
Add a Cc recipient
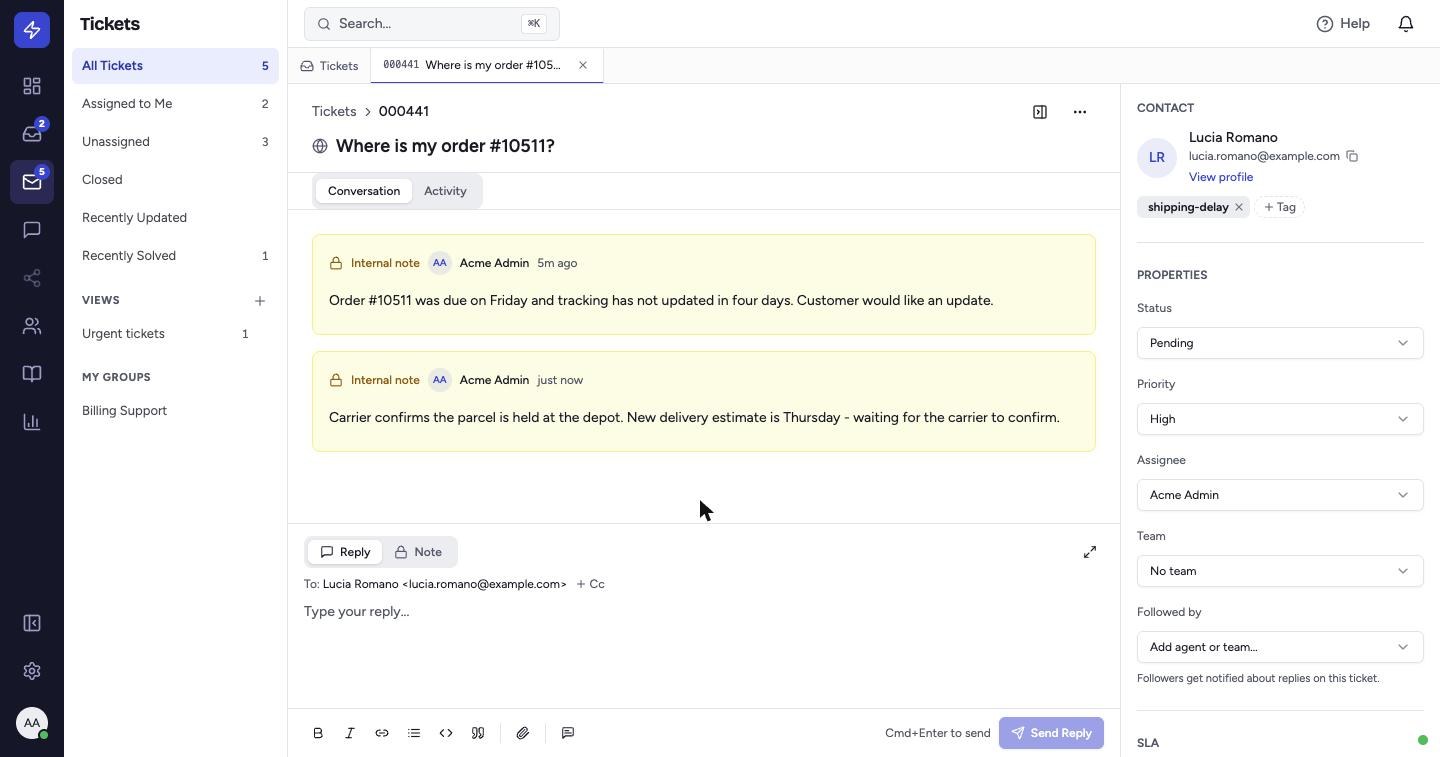pyautogui.click(x=590, y=584)
